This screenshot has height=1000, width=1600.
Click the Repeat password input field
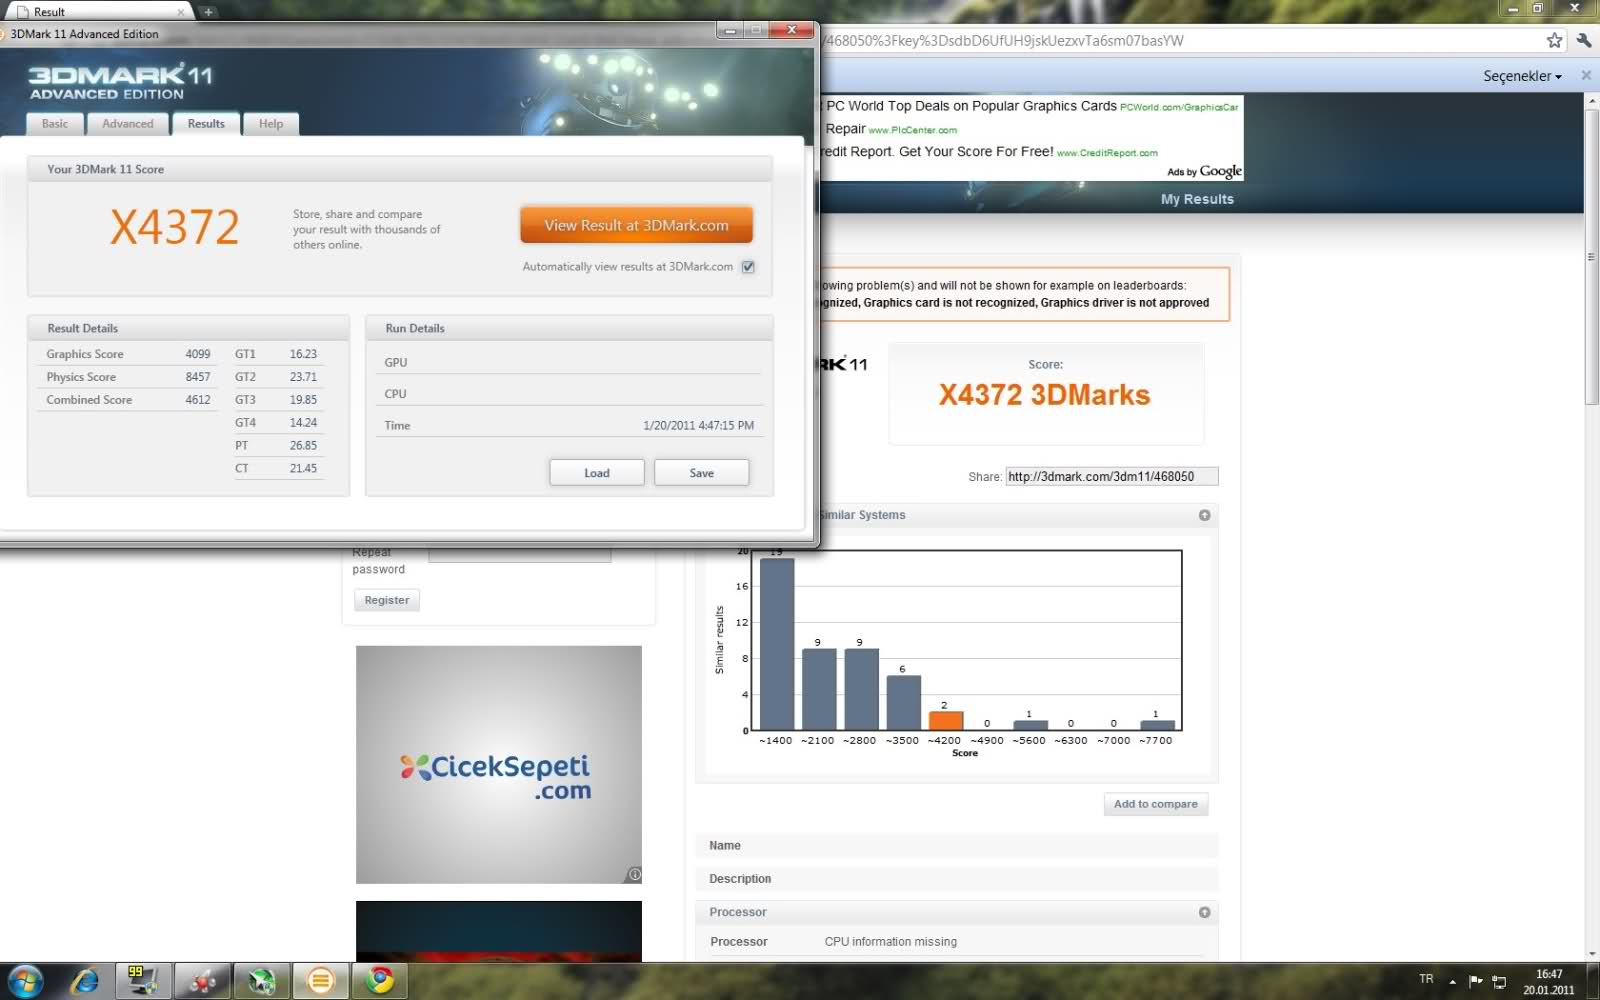[520, 555]
